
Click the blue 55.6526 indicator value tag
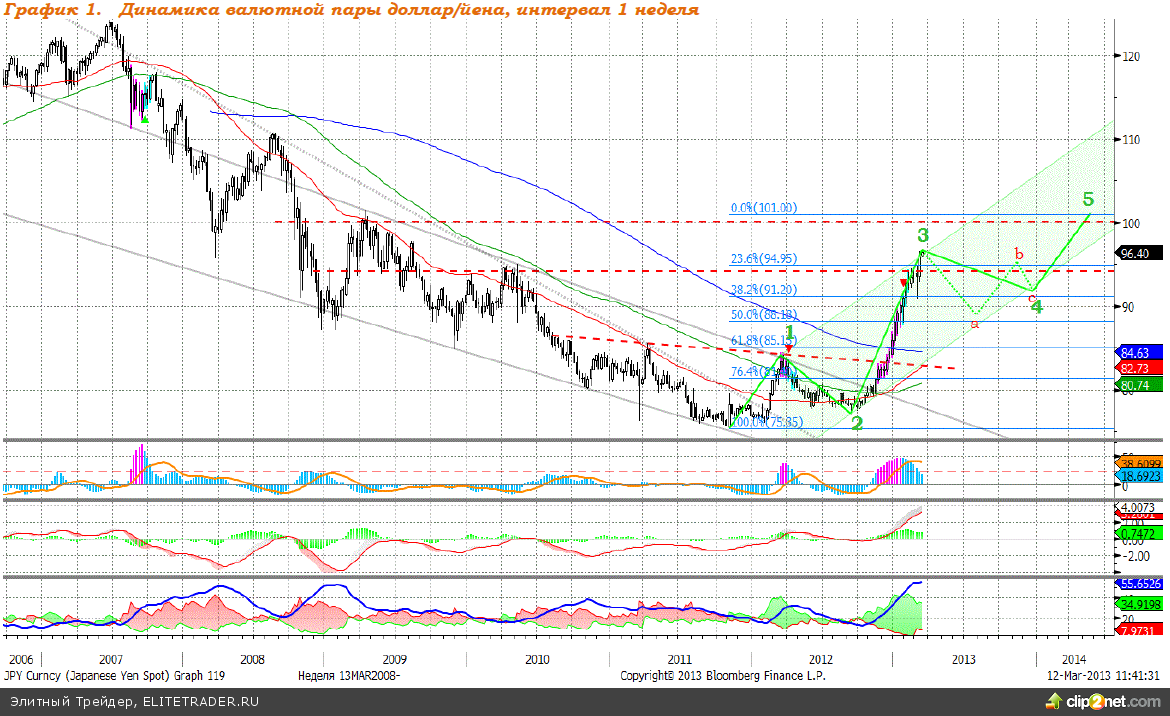tap(1141, 583)
